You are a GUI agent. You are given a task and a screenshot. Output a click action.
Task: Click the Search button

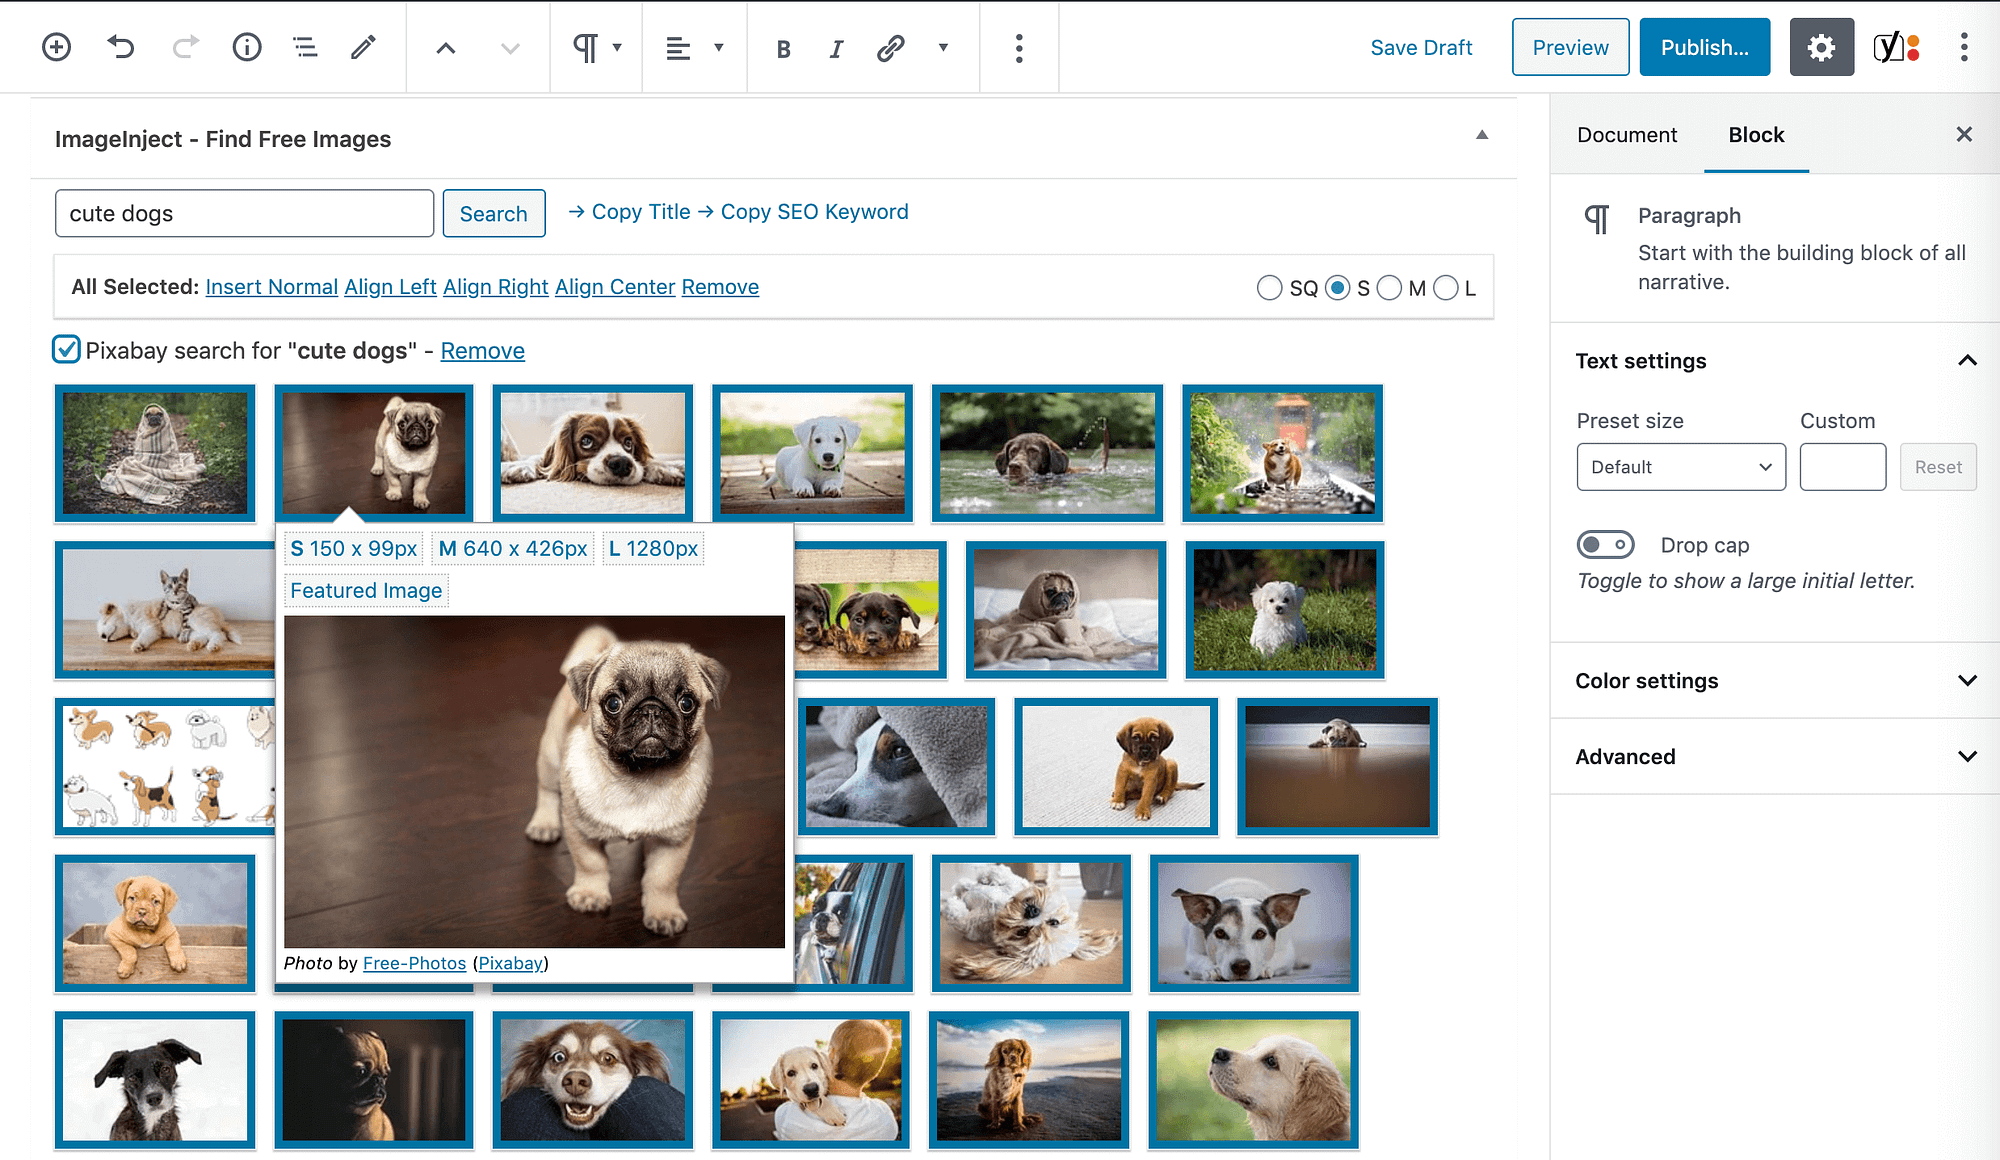click(x=493, y=213)
